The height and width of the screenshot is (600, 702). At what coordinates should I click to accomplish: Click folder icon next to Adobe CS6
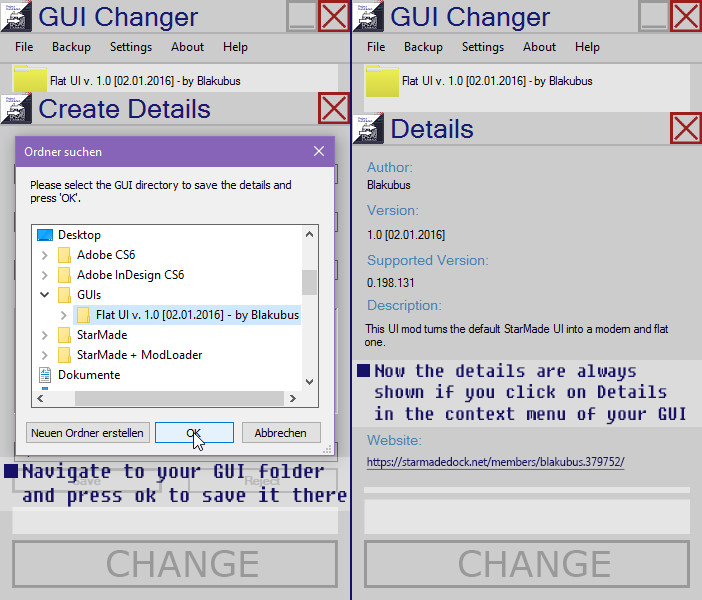pyautogui.click(x=64, y=255)
